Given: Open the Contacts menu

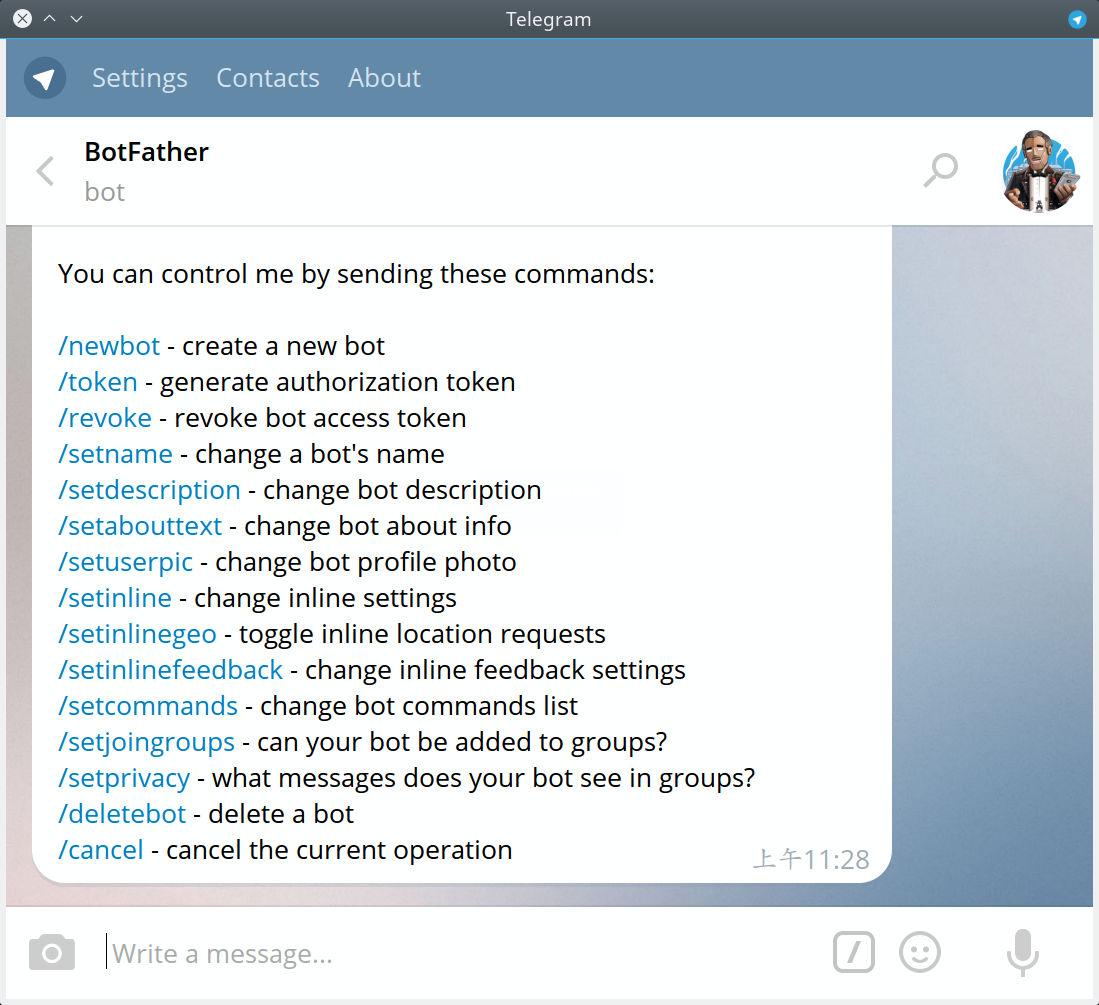Looking at the screenshot, I should (268, 78).
